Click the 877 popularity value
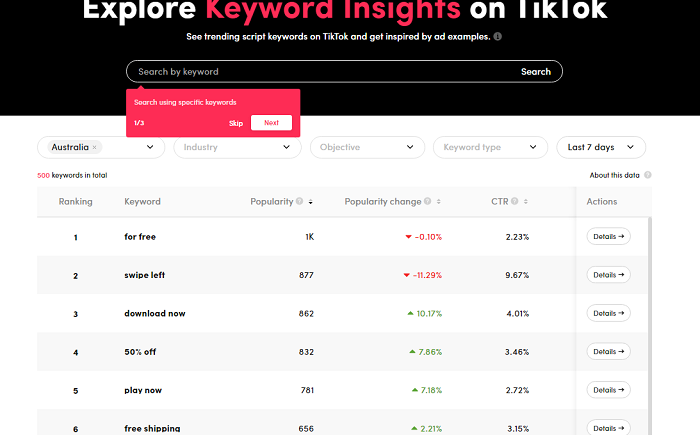The width and height of the screenshot is (700, 435). pos(306,275)
